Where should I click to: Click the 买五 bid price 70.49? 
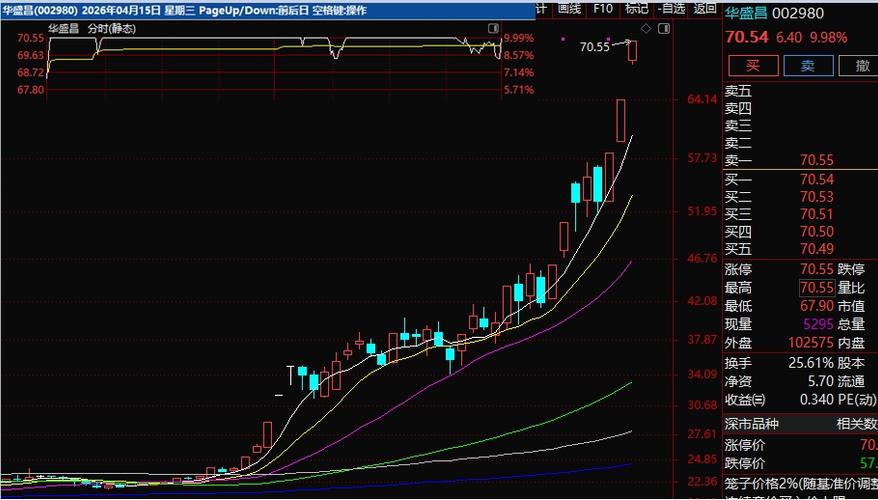click(x=816, y=249)
